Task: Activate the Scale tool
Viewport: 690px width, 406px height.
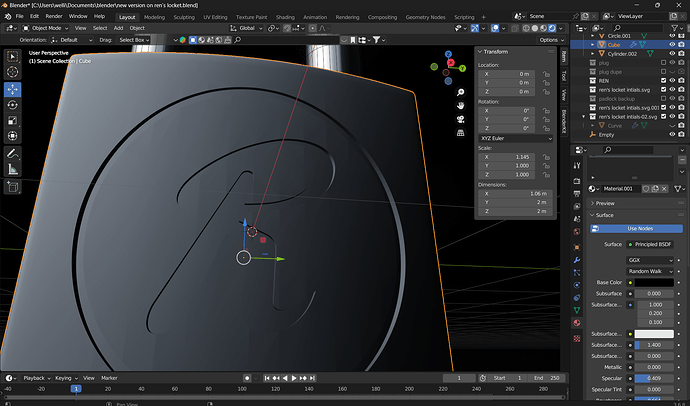Action: point(12,120)
